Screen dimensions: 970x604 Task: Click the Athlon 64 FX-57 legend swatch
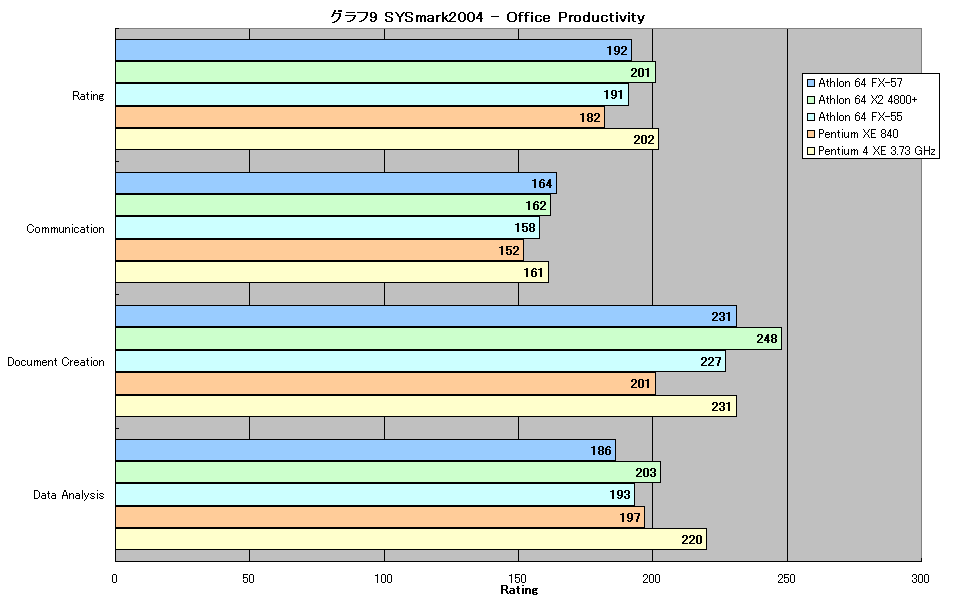(x=810, y=83)
